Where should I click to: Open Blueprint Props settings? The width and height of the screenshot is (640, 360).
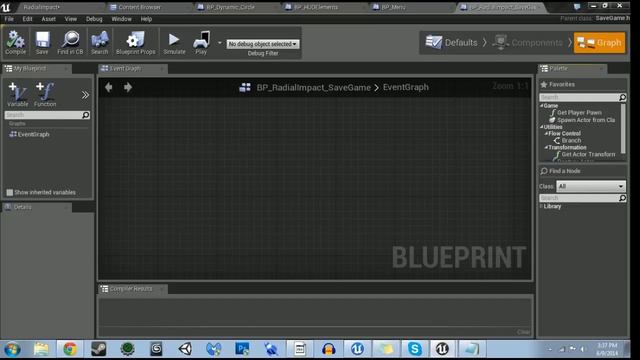[136, 42]
